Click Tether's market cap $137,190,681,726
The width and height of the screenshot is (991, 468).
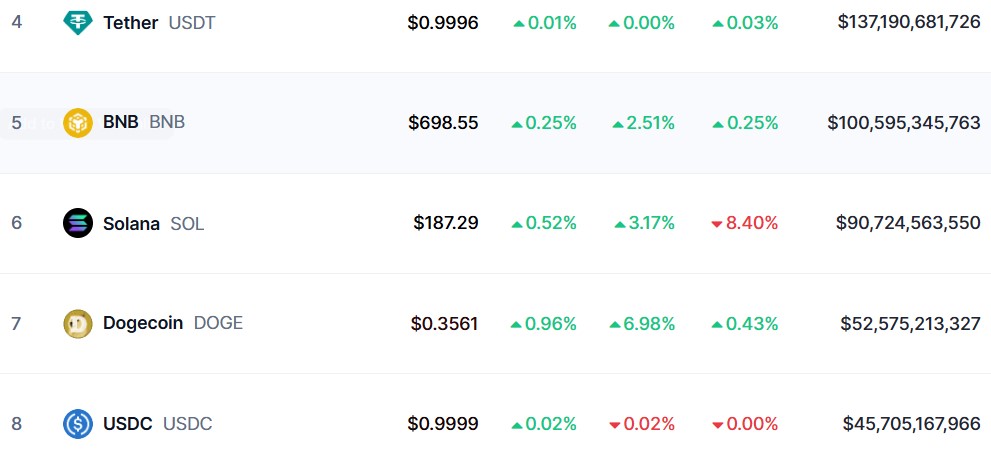point(909,22)
